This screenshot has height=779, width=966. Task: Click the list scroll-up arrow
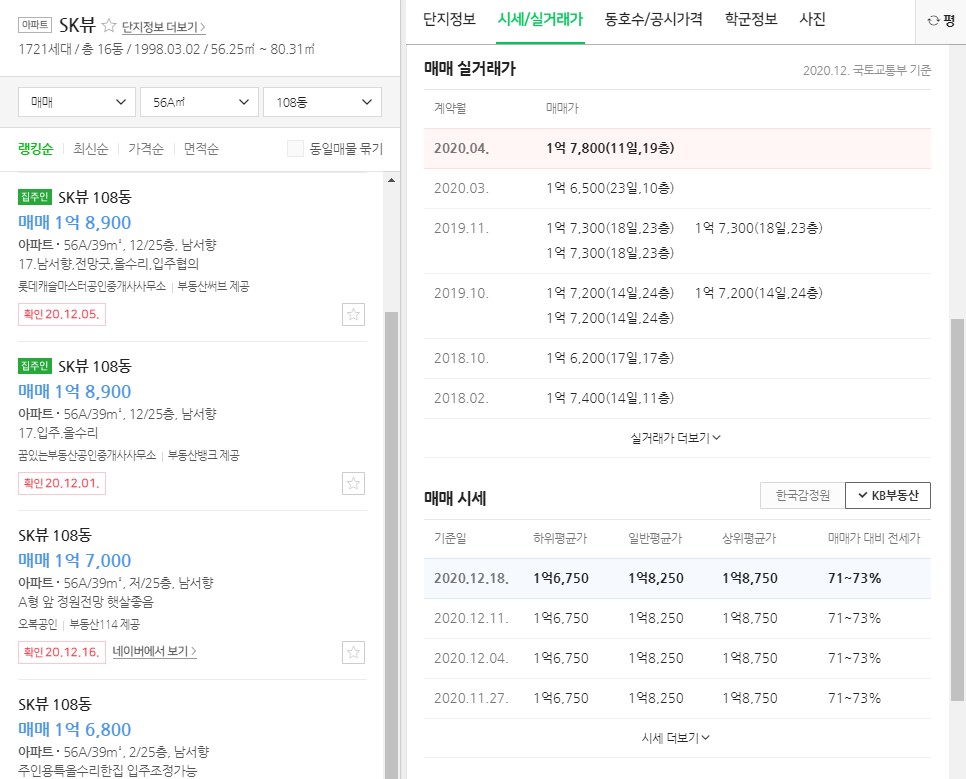click(x=391, y=180)
